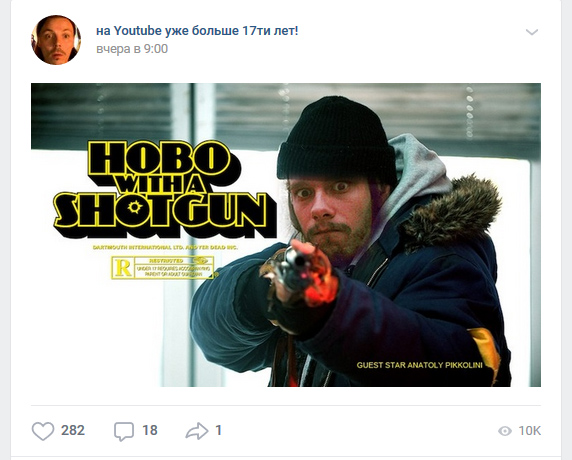The width and height of the screenshot is (572, 460).
Task: Click the eye views icon
Action: [505, 431]
